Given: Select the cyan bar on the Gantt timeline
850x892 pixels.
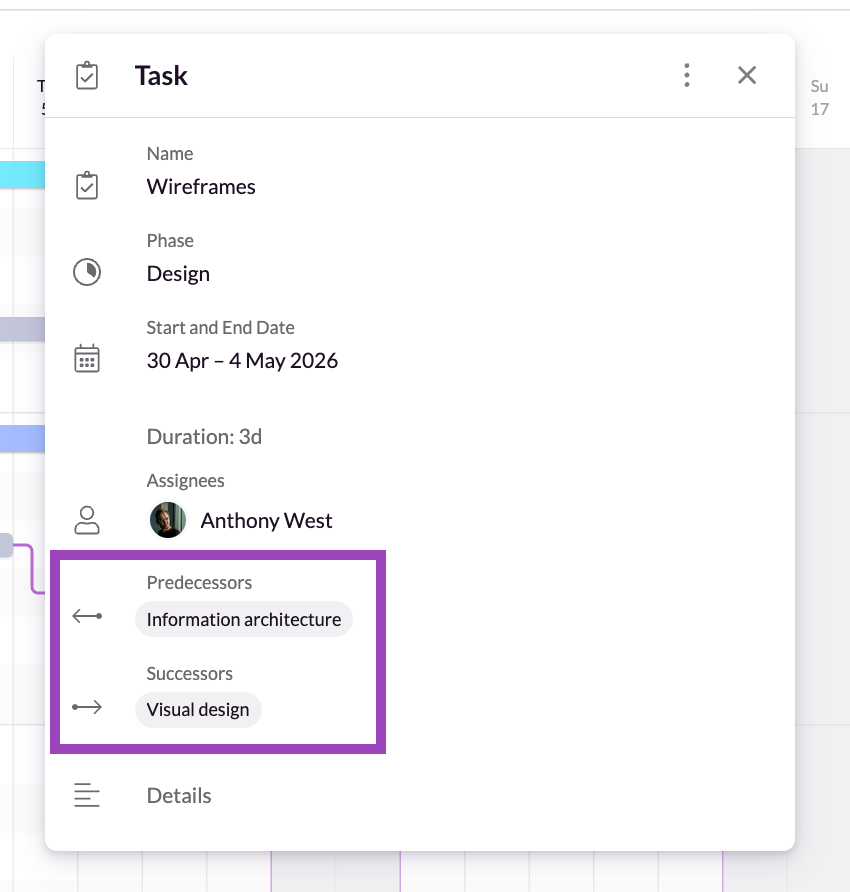Looking at the screenshot, I should 22,175.
